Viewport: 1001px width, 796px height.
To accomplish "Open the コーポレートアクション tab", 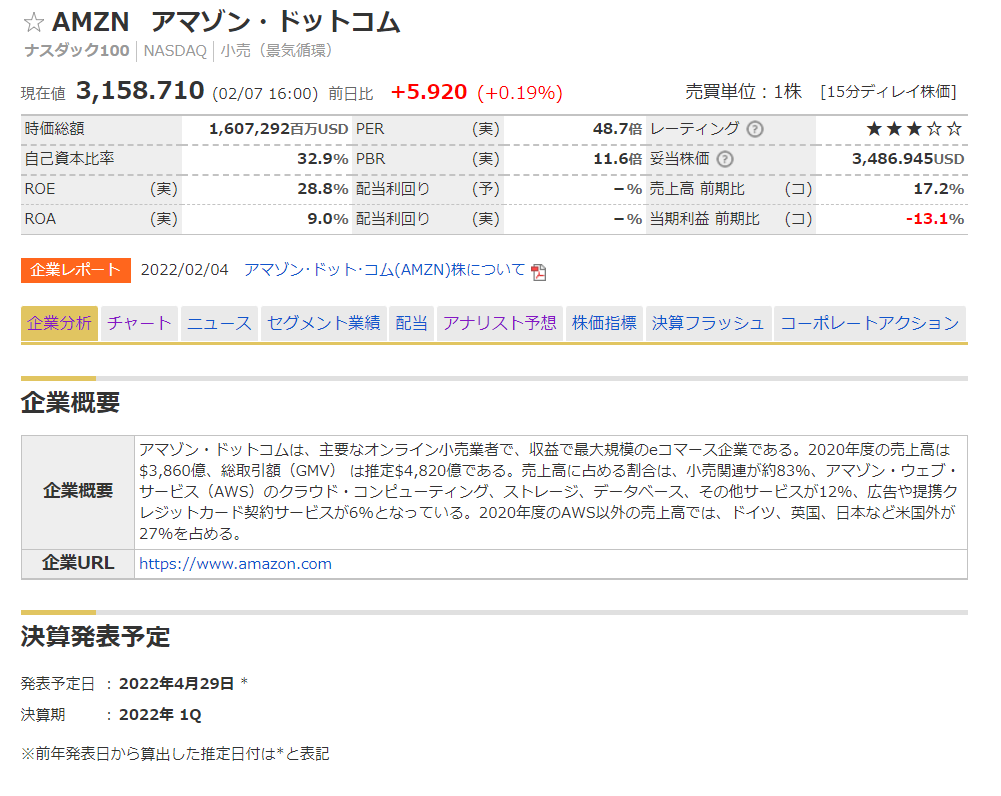I will point(870,323).
